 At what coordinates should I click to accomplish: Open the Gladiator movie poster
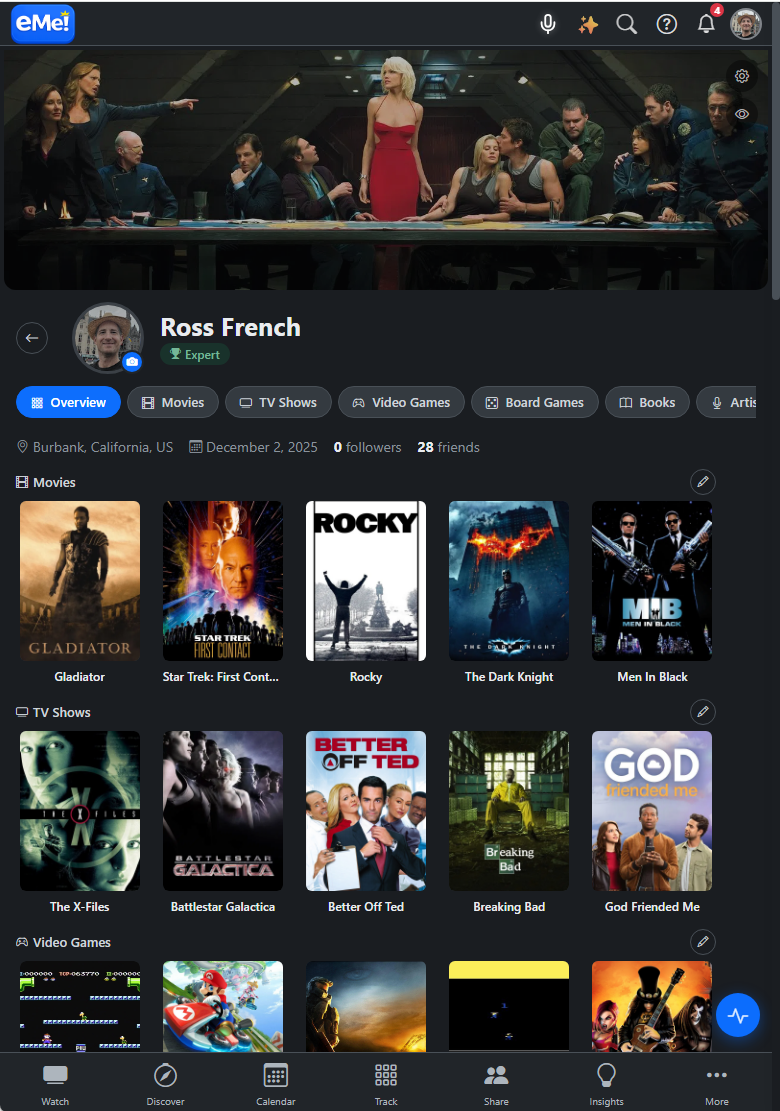80,581
